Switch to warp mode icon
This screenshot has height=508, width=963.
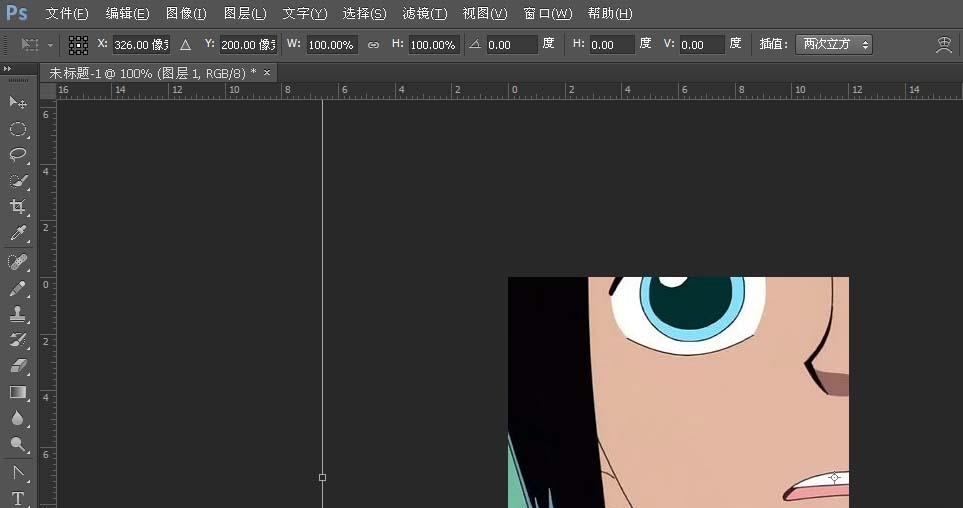(x=944, y=45)
